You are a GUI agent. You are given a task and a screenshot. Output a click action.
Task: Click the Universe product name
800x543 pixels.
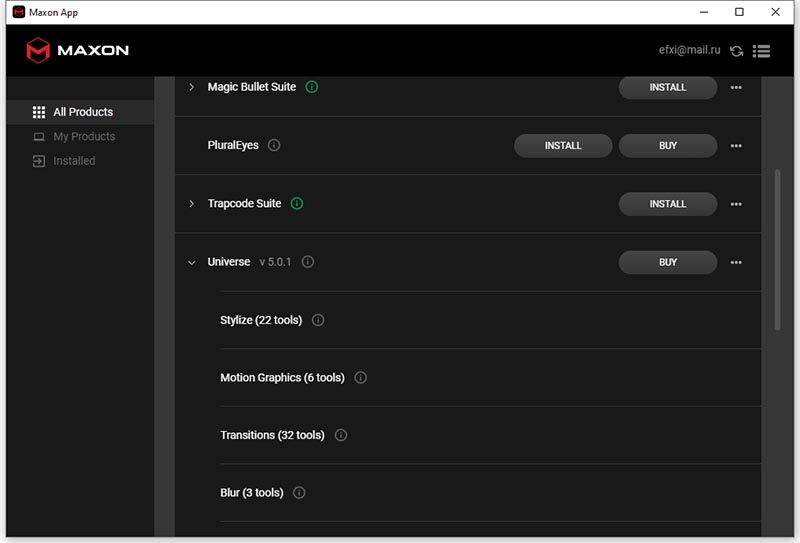point(229,262)
